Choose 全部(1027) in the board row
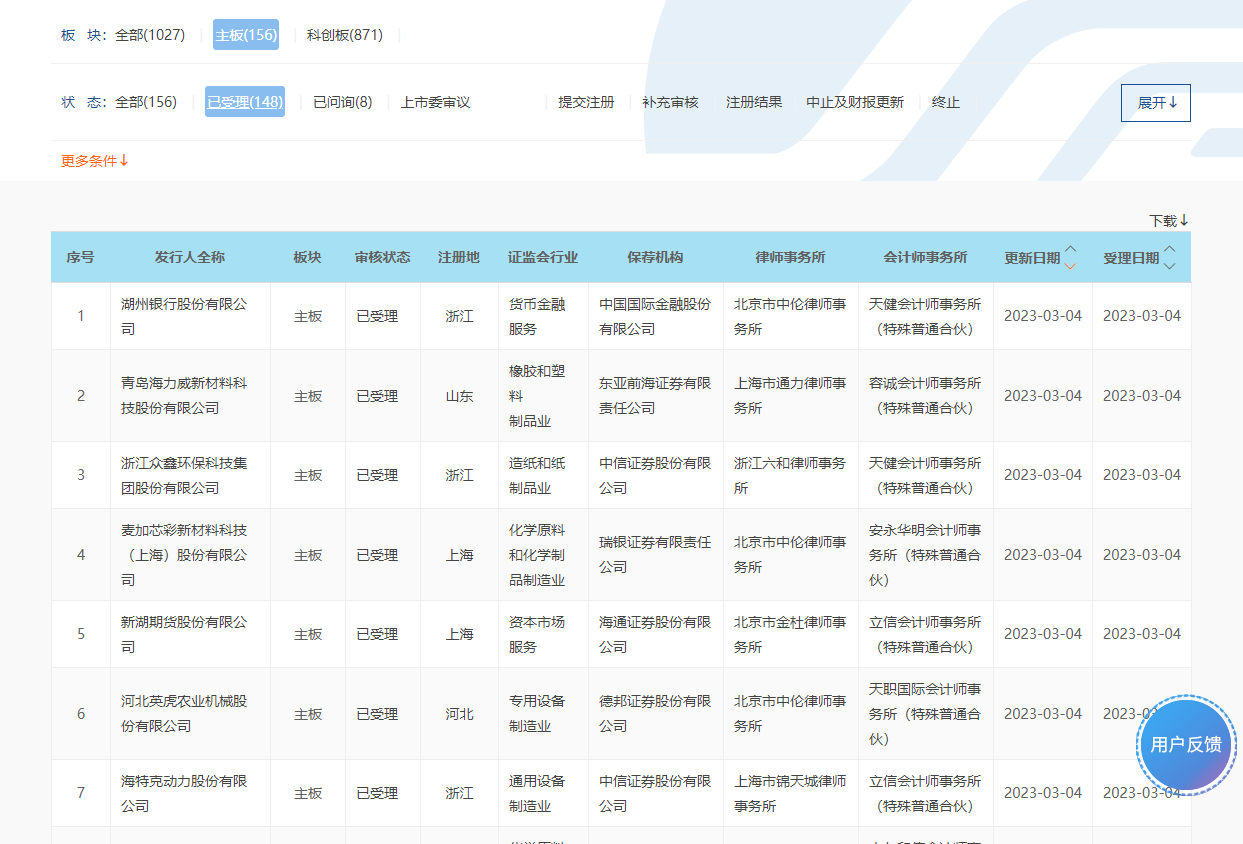 click(x=150, y=35)
